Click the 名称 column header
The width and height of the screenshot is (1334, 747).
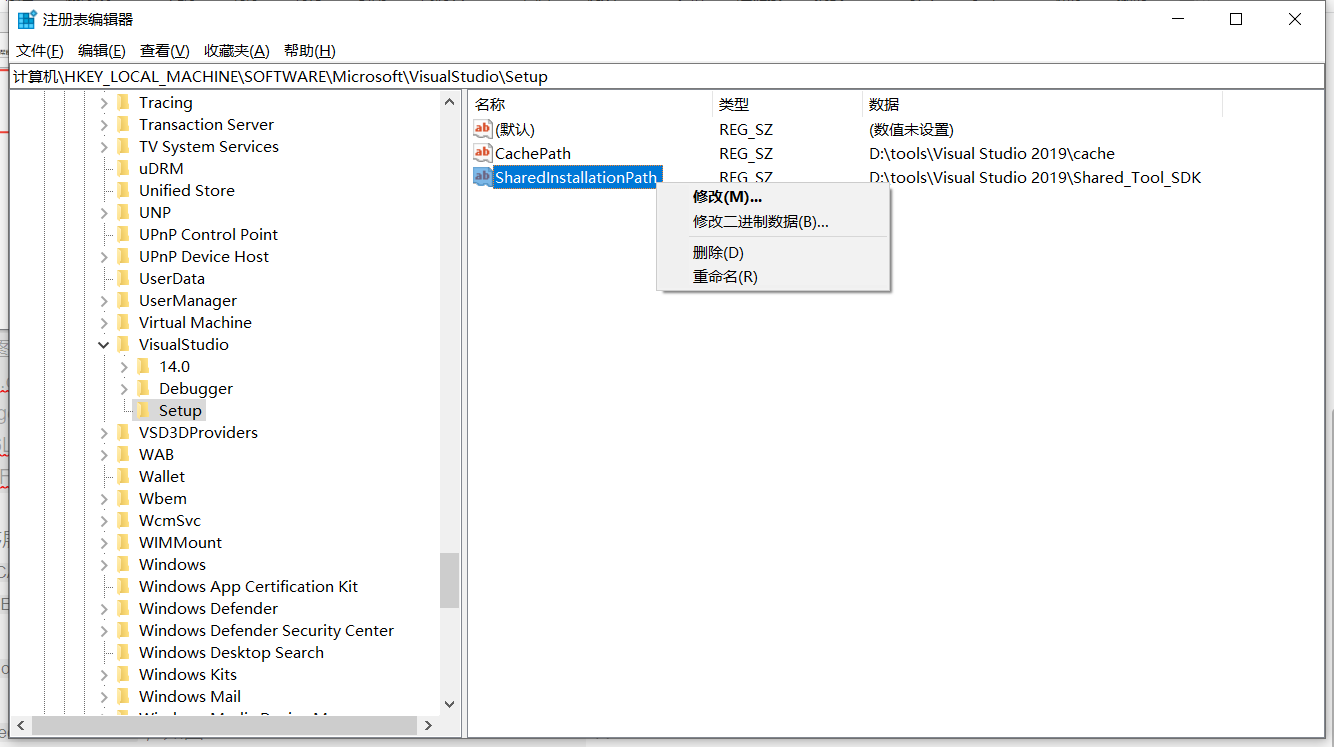pyautogui.click(x=590, y=104)
